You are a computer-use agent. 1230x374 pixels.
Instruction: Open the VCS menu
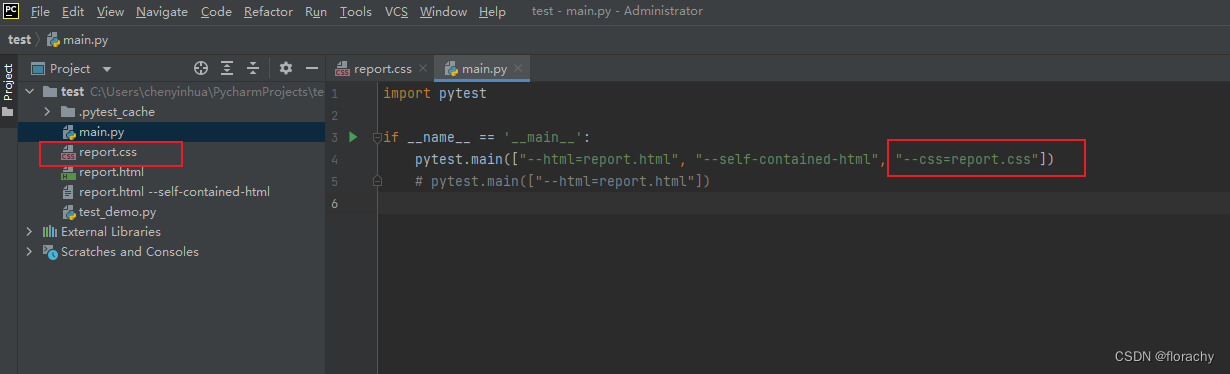point(396,11)
